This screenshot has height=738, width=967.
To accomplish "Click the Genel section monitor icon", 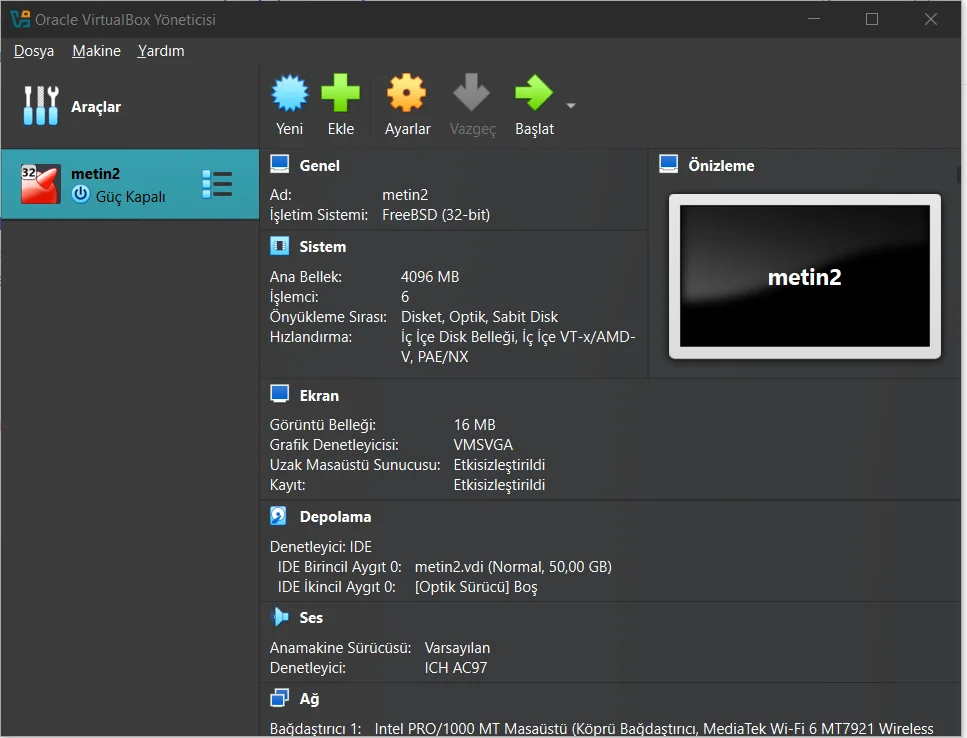I will point(279,164).
